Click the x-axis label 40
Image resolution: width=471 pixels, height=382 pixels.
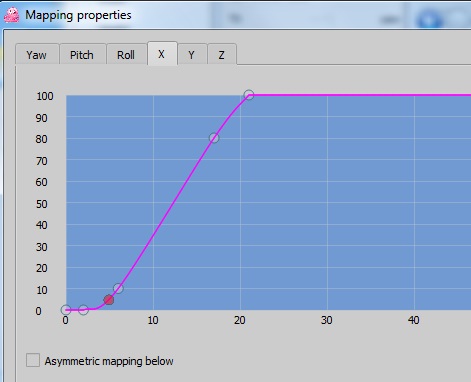point(414,320)
